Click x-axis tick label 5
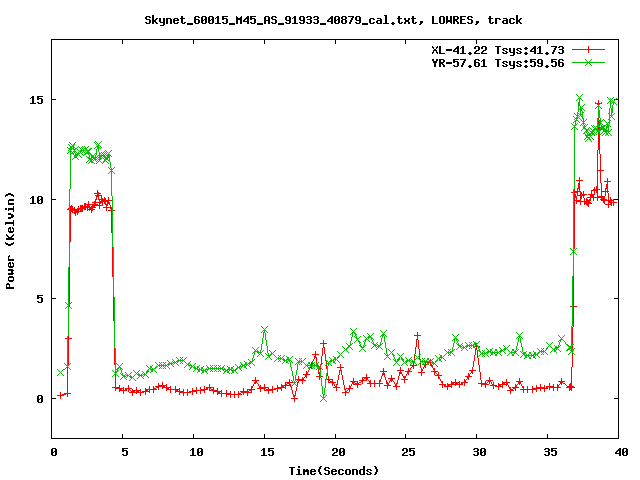 124,452
